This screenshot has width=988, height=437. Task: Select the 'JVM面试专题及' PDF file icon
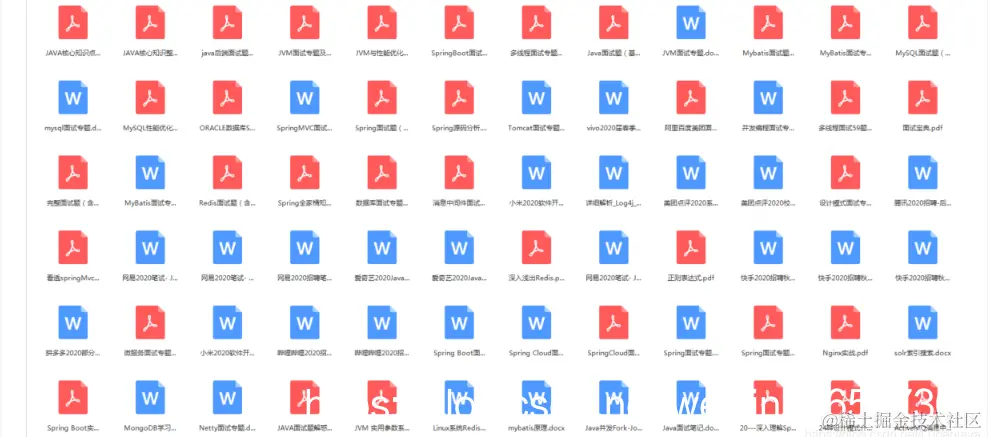point(305,22)
